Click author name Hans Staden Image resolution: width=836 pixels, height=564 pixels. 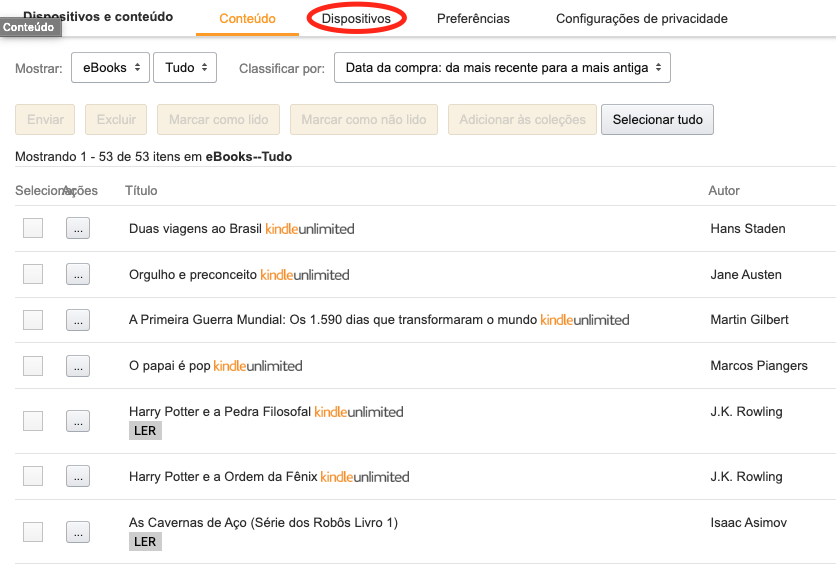click(747, 229)
